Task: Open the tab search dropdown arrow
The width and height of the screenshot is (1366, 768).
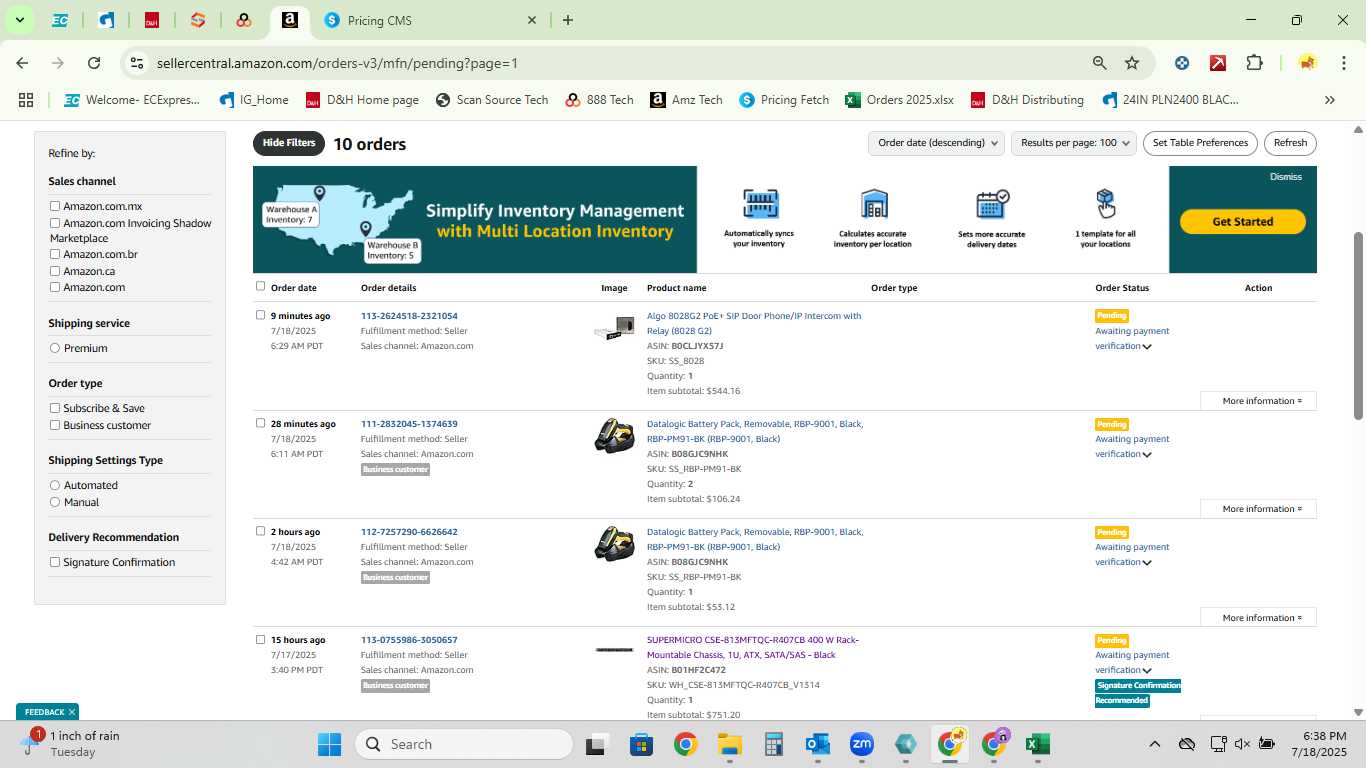Action: point(19,20)
